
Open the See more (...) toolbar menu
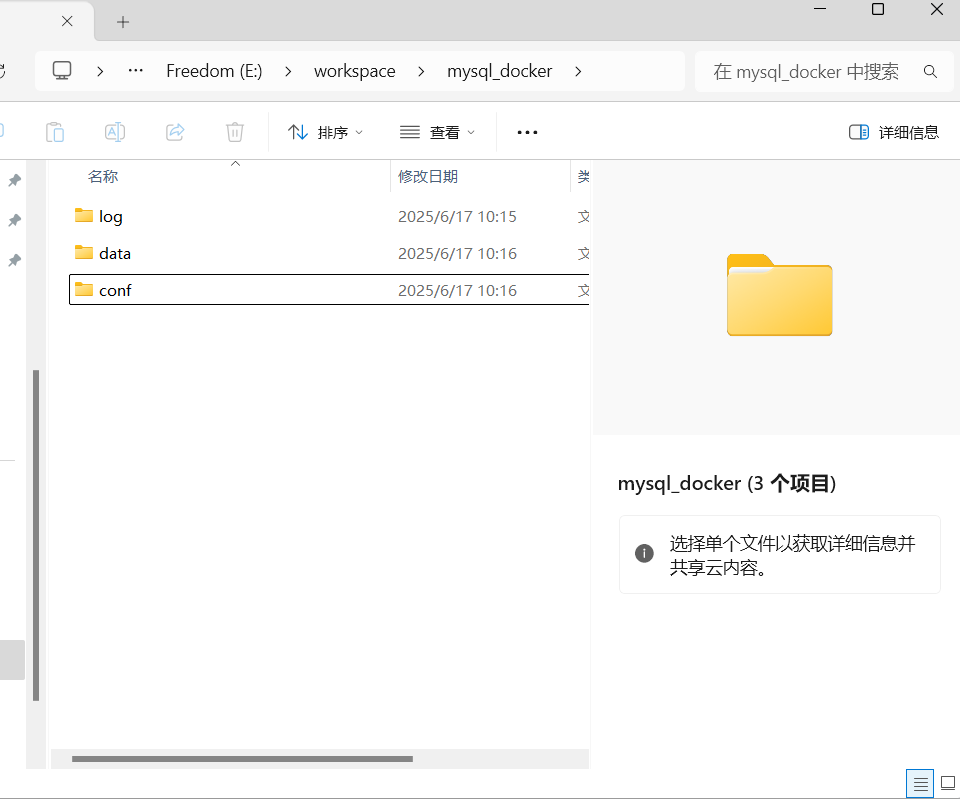coord(527,131)
